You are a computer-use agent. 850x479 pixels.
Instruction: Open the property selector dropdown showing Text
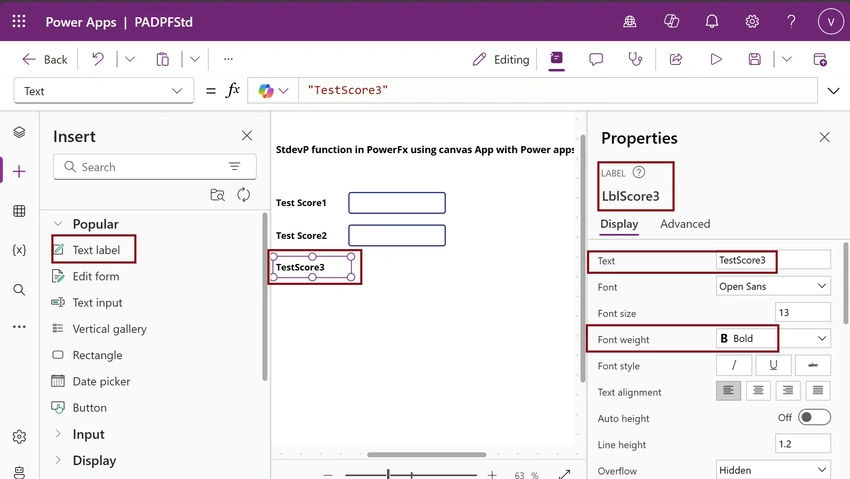pyautogui.click(x=104, y=90)
